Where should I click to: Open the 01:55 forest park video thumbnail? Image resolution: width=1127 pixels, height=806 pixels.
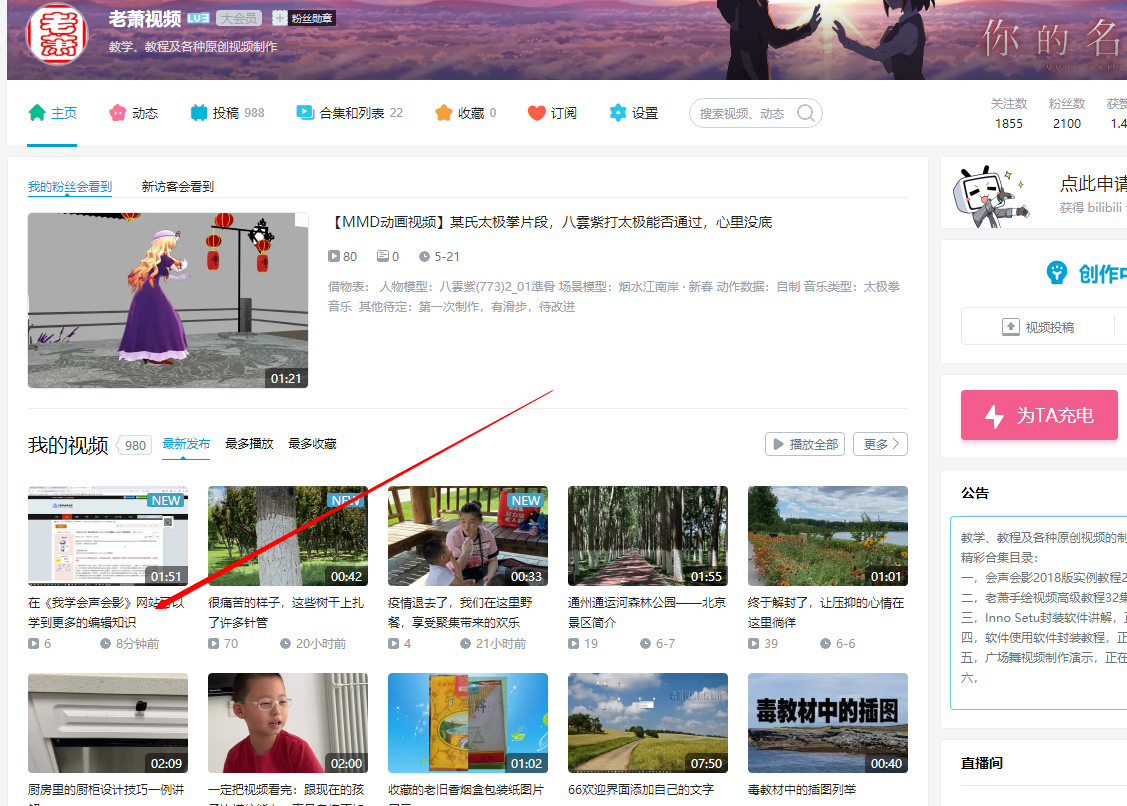pos(648,536)
